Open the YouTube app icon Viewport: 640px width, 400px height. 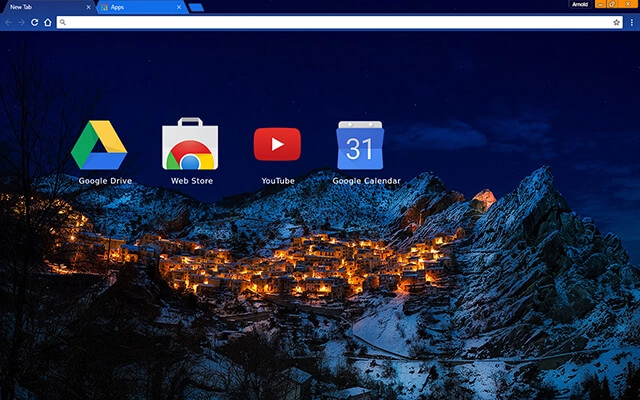(x=278, y=144)
